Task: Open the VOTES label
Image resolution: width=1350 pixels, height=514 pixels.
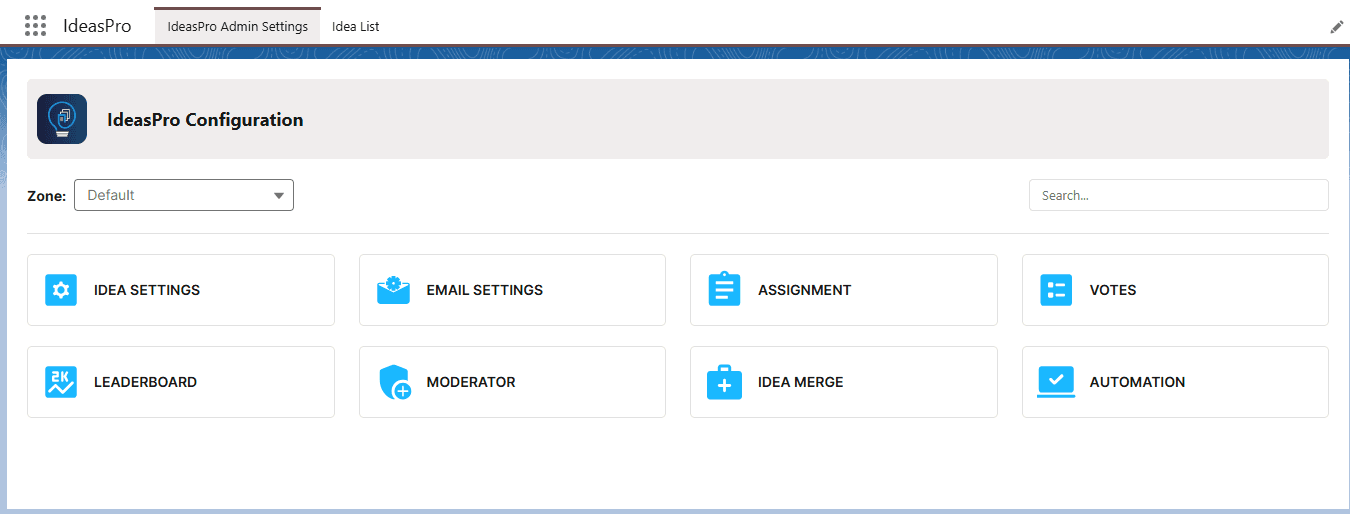Action: pos(1113,290)
